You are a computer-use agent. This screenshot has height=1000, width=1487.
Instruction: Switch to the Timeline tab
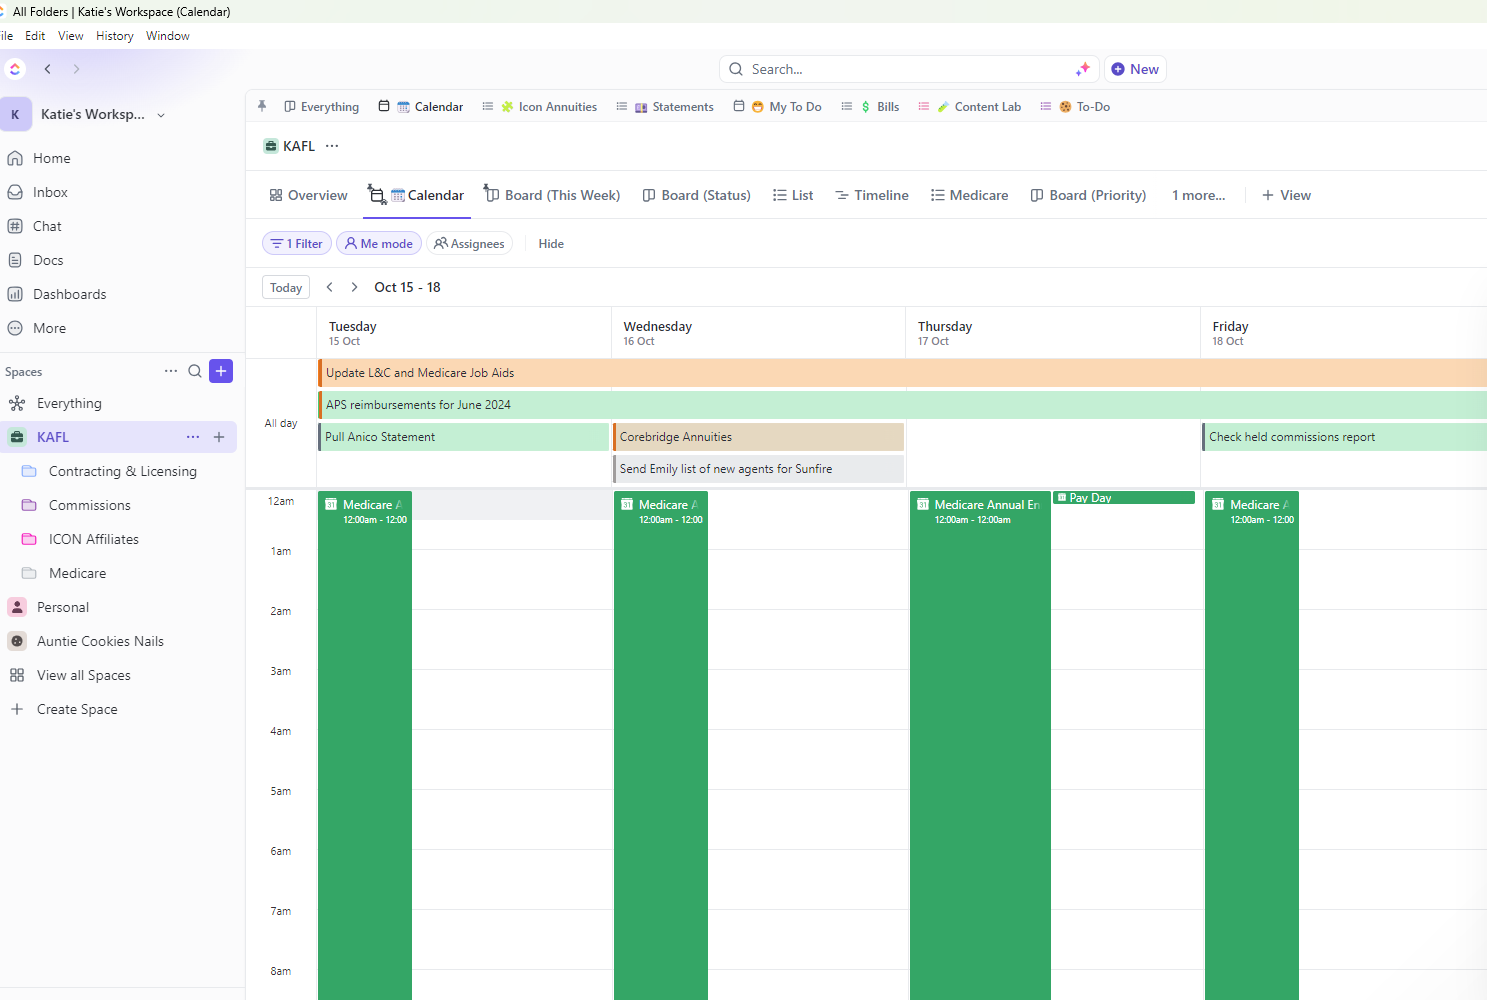[872, 195]
